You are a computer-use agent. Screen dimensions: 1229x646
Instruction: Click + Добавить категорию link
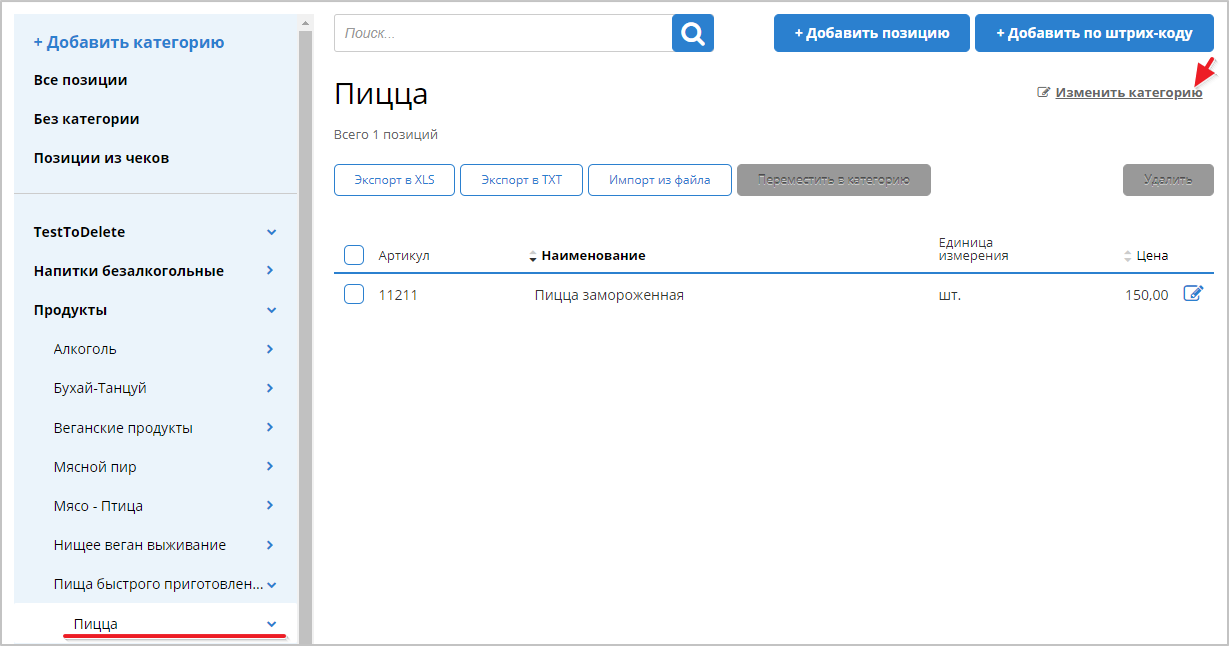128,42
